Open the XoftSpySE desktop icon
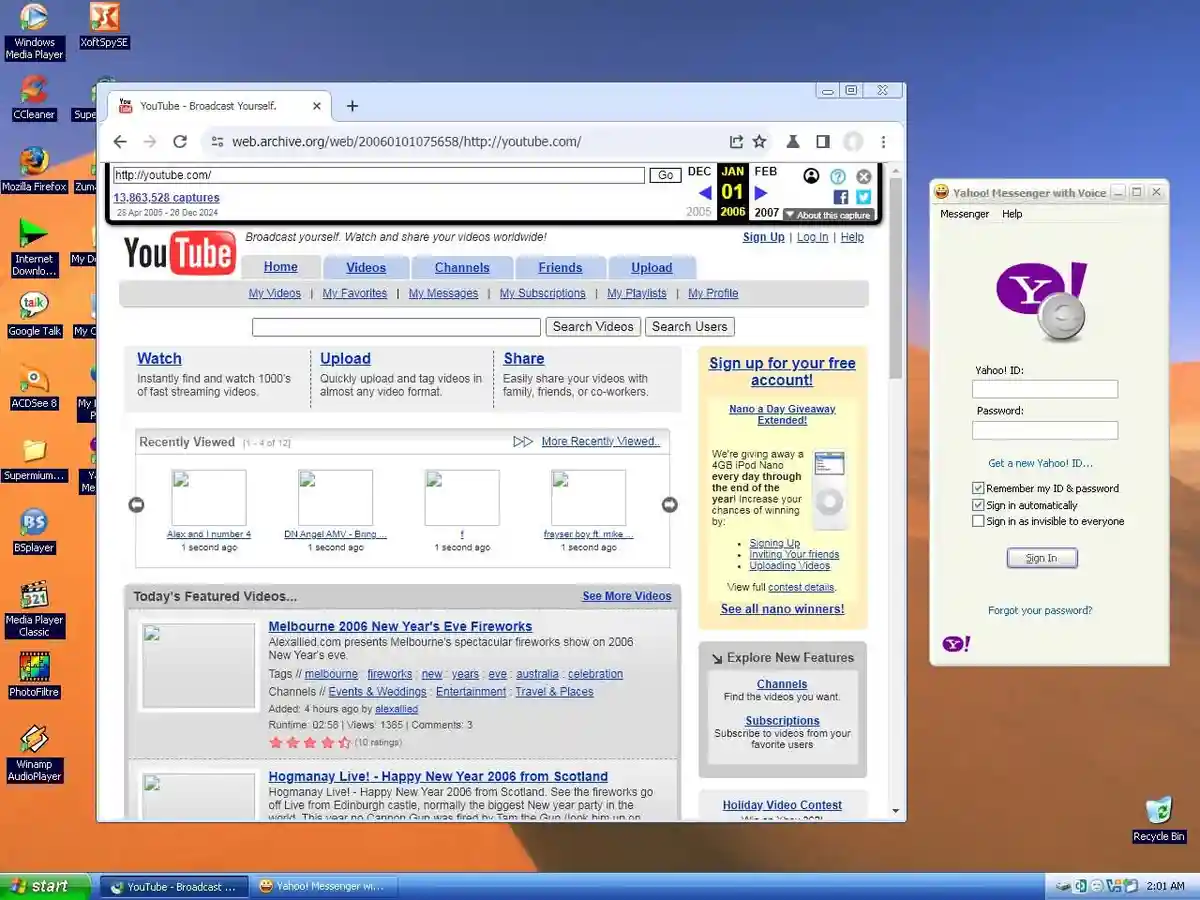This screenshot has height=900, width=1200. [104, 26]
